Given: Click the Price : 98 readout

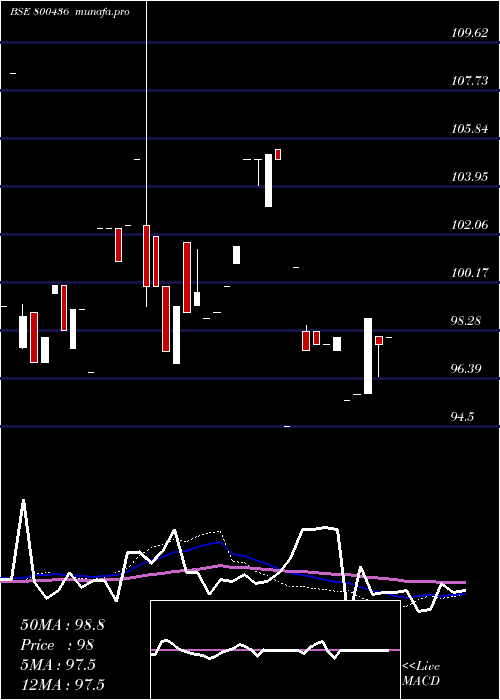Looking at the screenshot, I should [57, 645].
